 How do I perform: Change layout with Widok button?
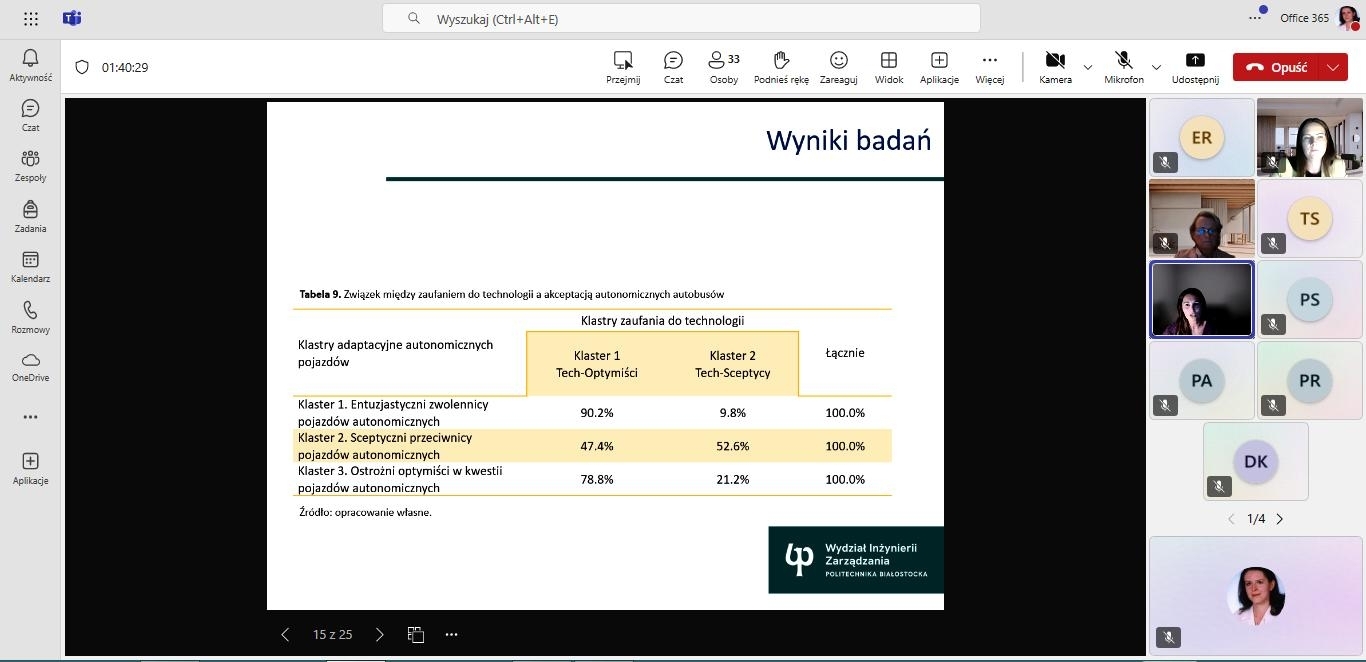coord(888,67)
